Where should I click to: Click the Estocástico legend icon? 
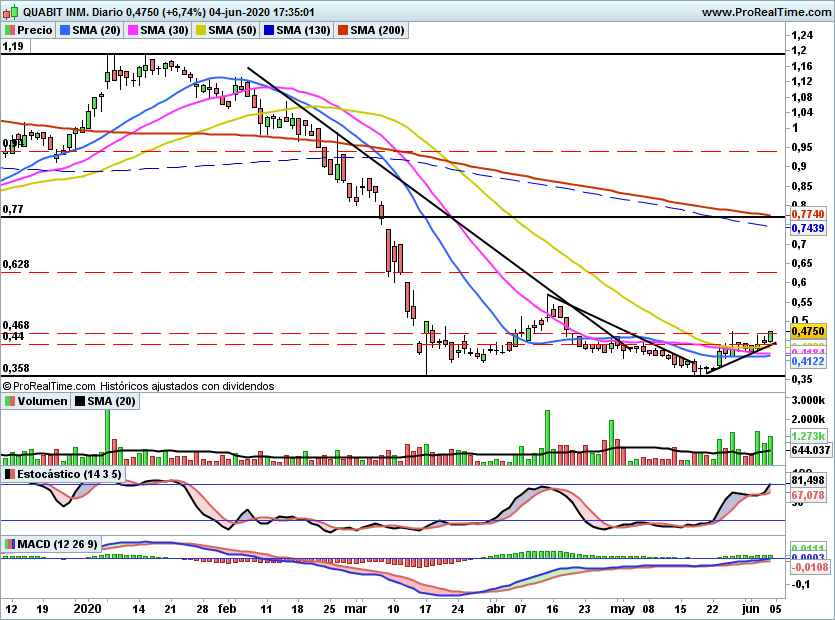[x=10, y=474]
